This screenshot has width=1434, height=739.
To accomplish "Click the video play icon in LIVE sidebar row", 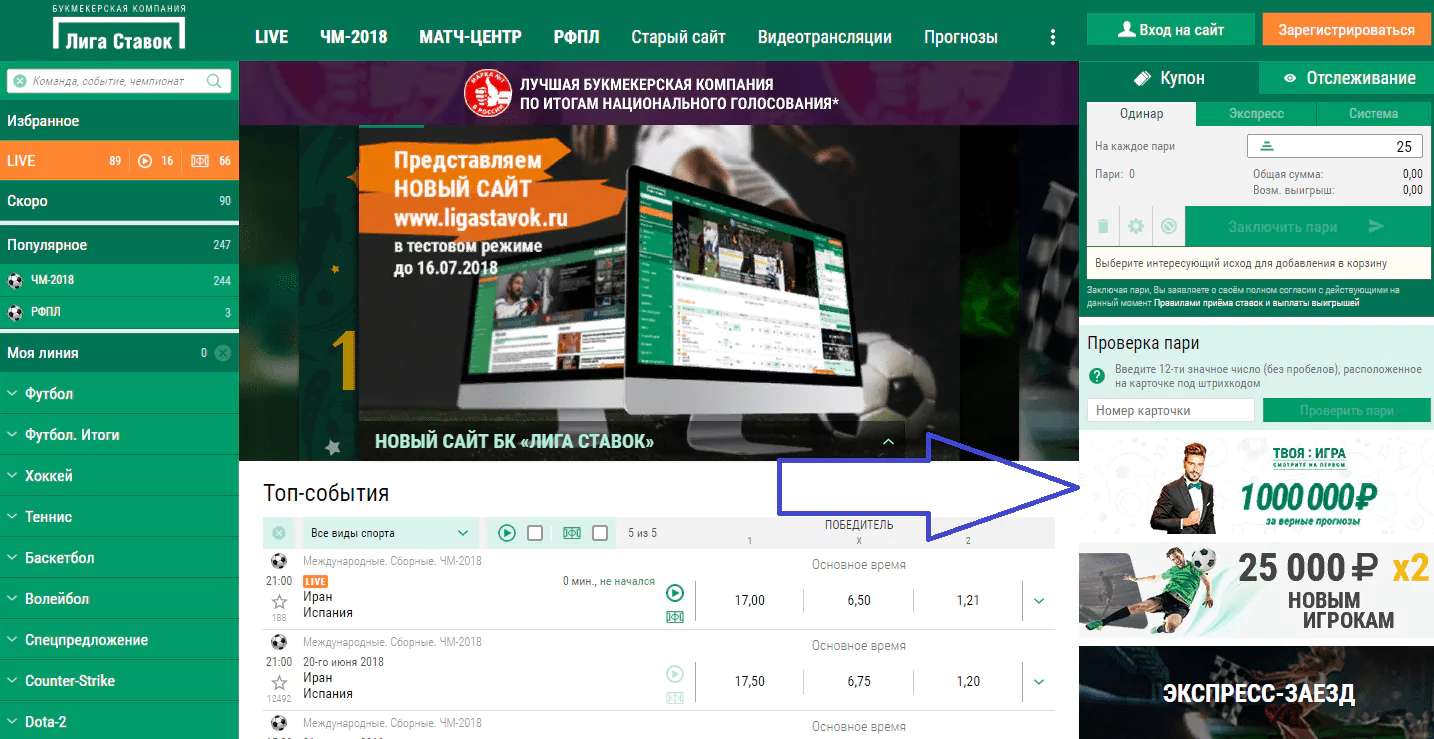I will click(144, 160).
